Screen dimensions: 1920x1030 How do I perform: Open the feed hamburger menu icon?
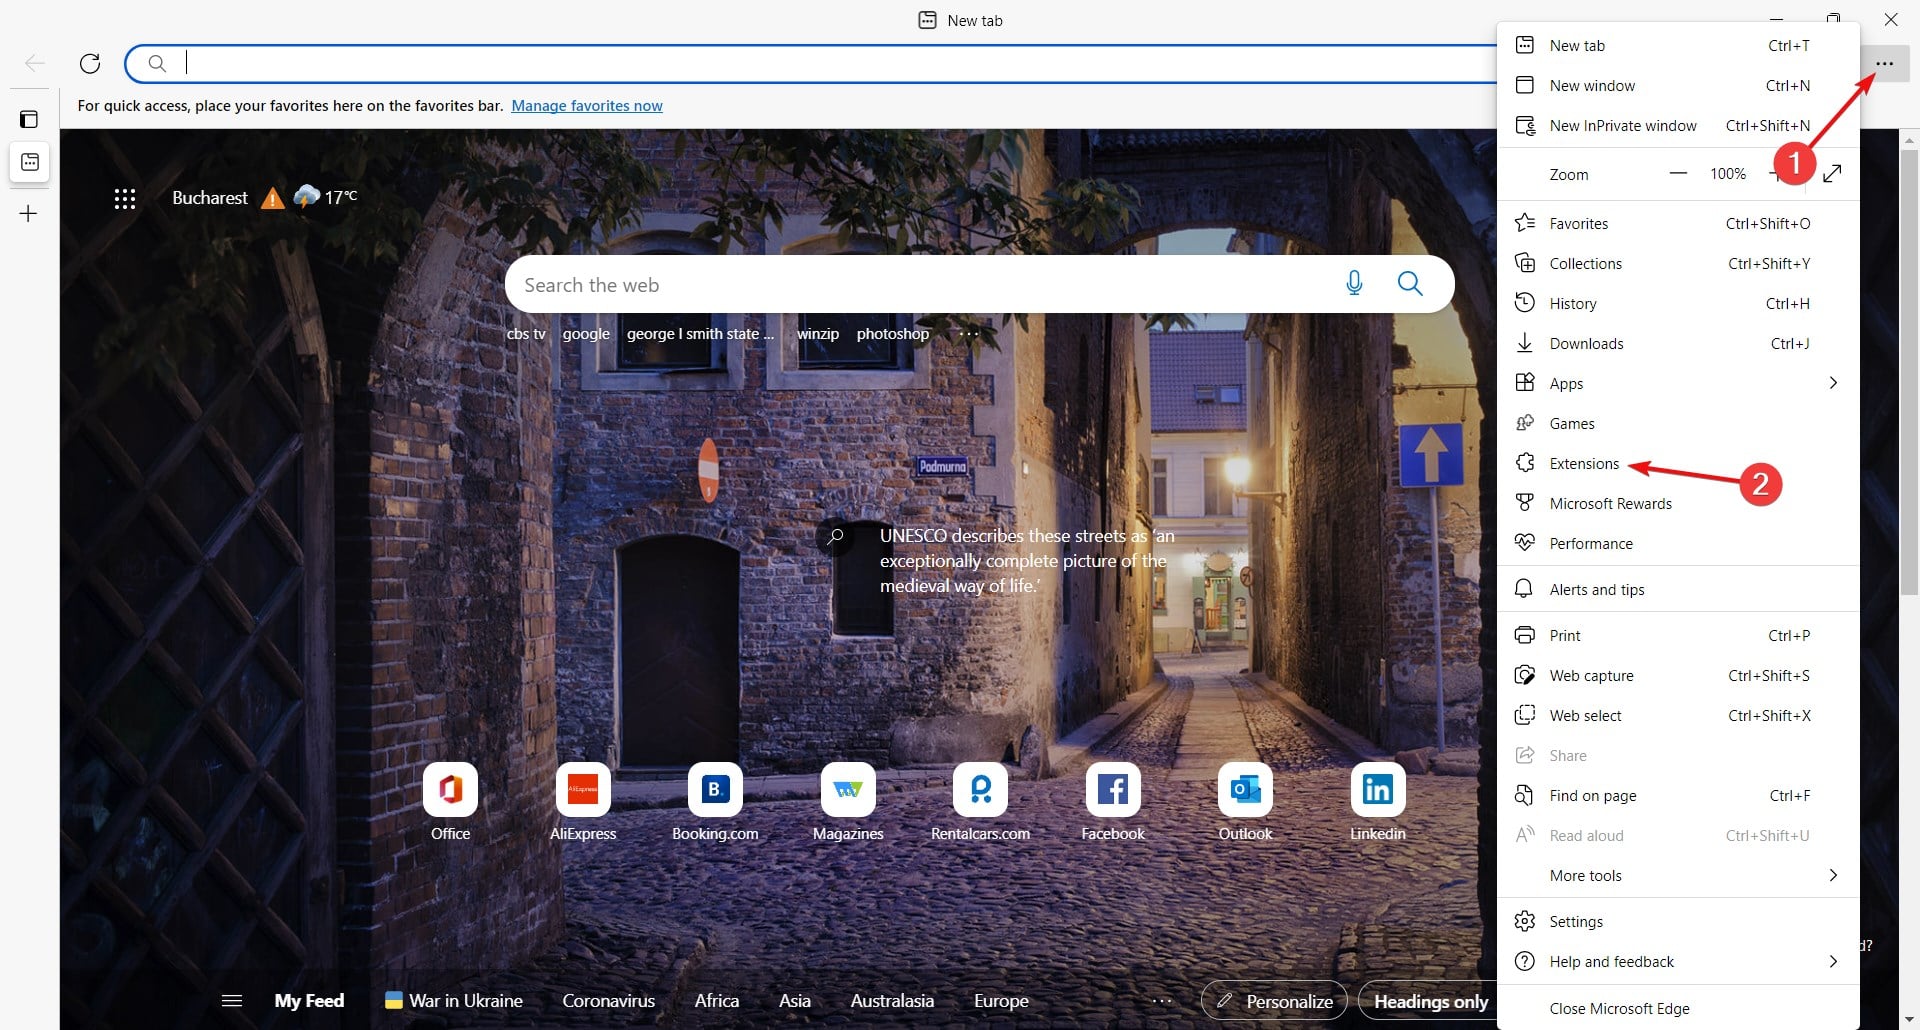tap(232, 1001)
